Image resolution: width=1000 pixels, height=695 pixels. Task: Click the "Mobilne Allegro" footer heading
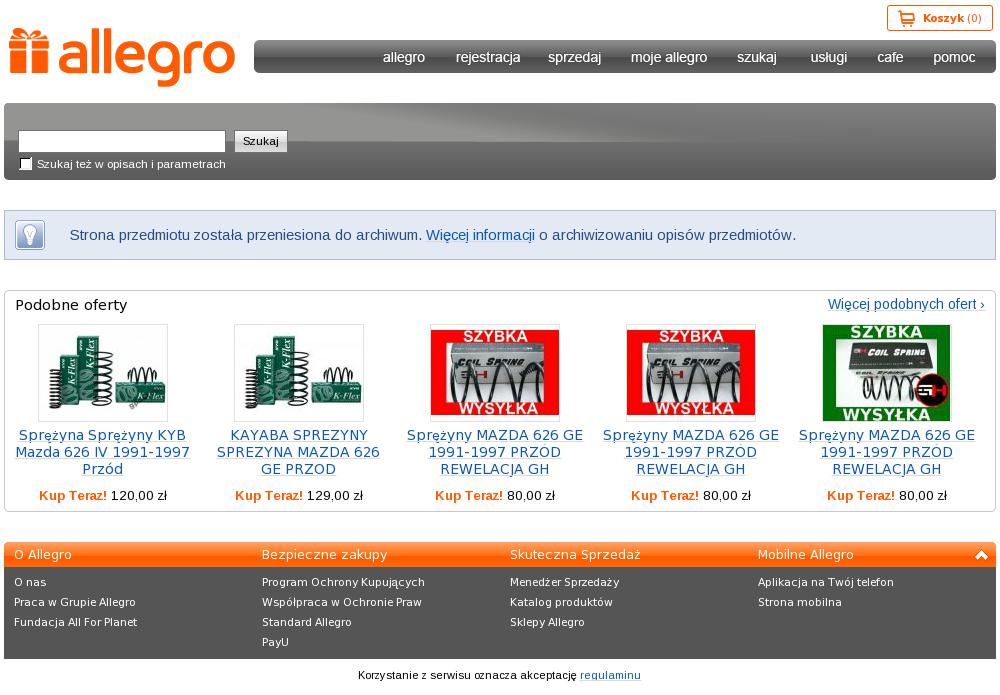(805, 555)
